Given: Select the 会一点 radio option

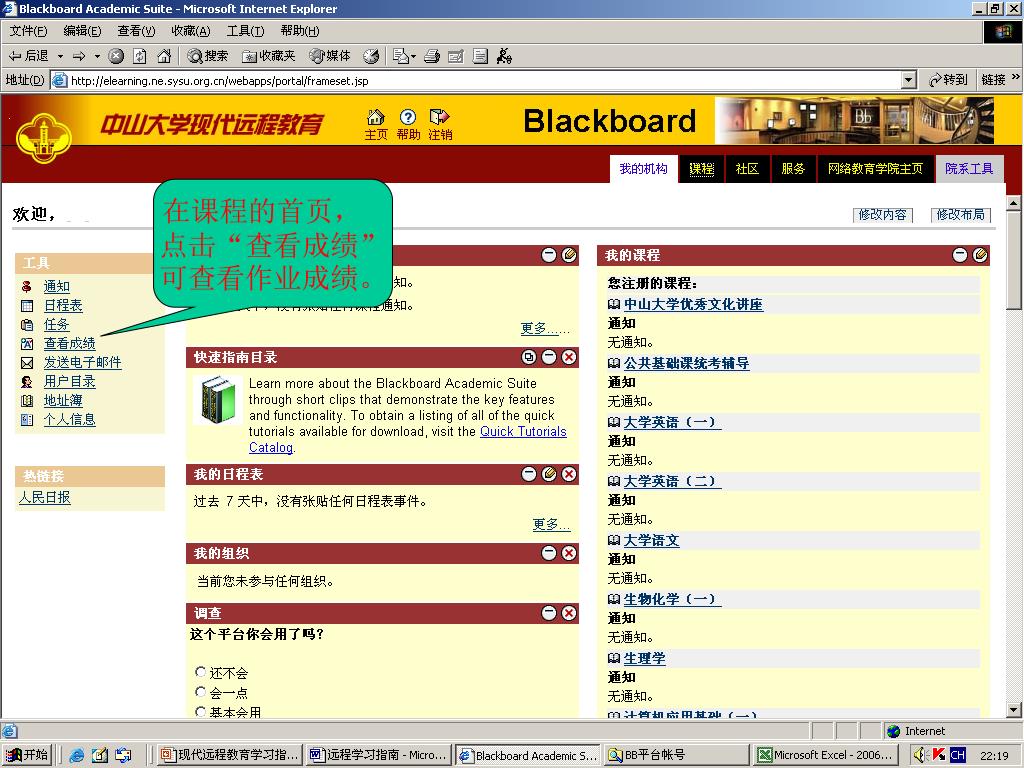Looking at the screenshot, I should click(200, 692).
